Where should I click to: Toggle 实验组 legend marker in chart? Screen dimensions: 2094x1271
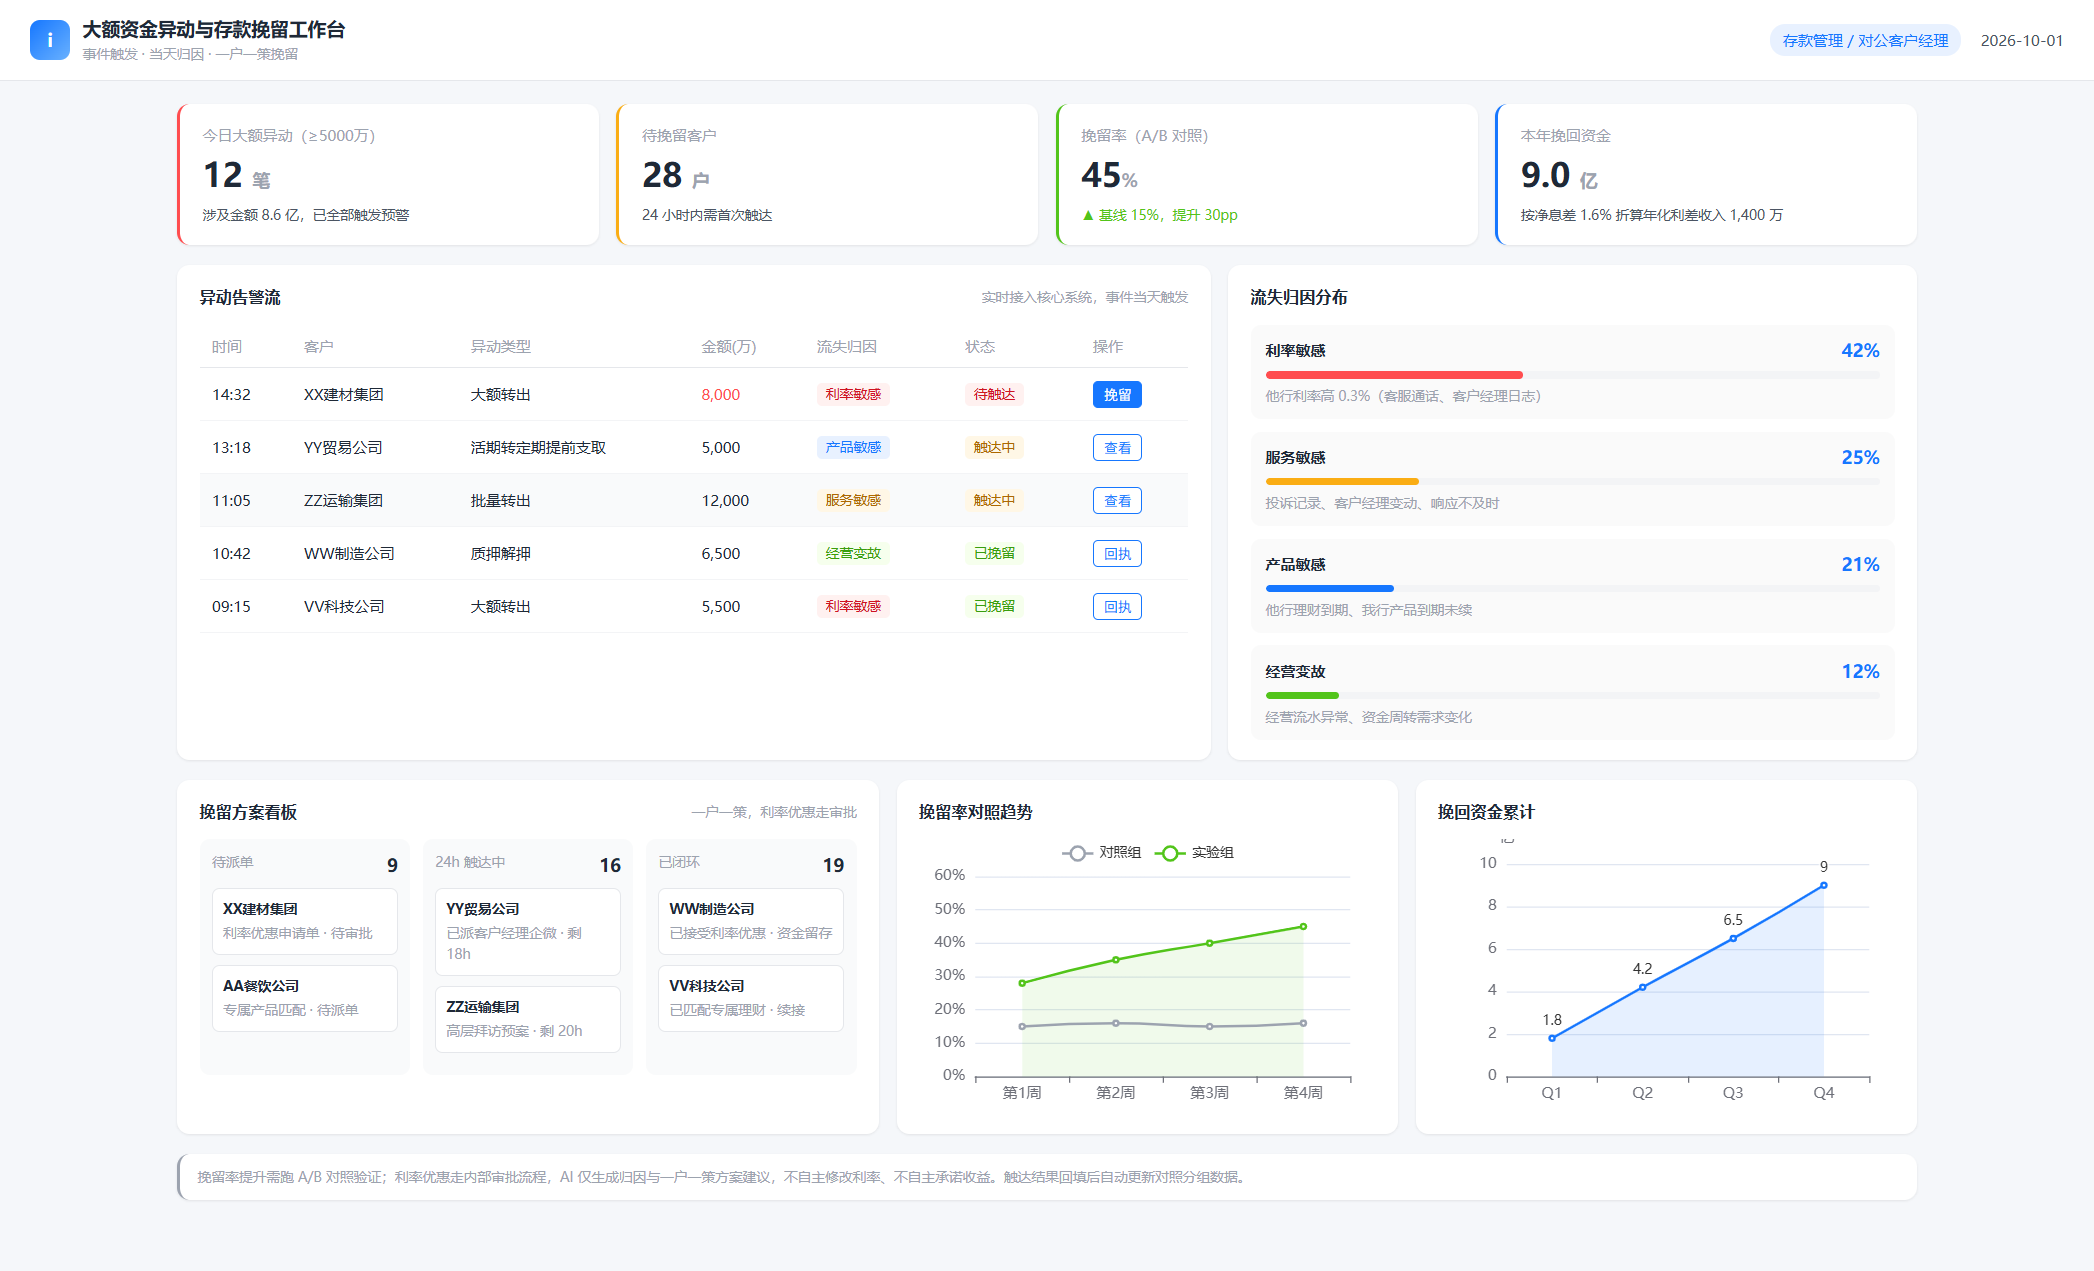1169,853
